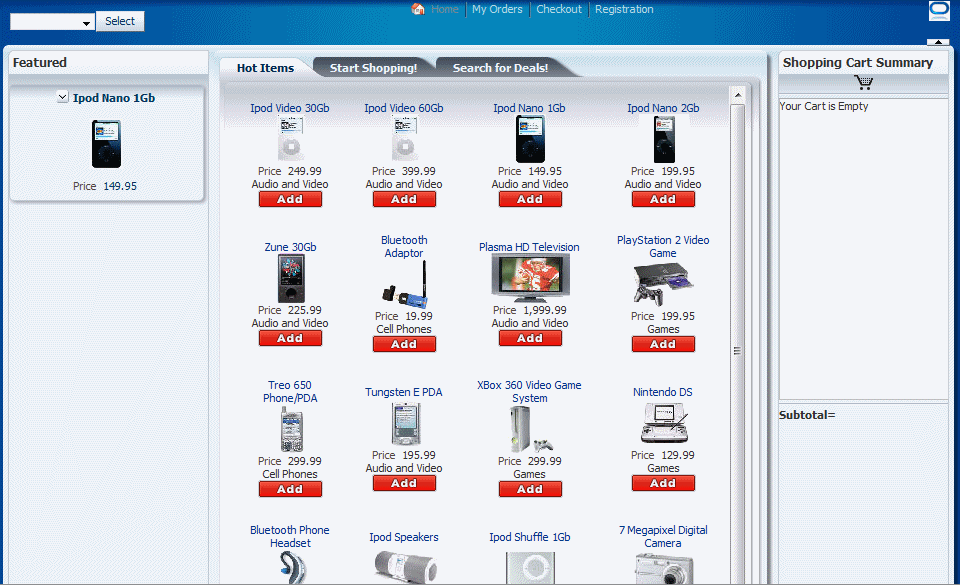Click the Ipod Nano 1Gb image in Hot Items
This screenshot has height=585, width=960.
tap(530, 139)
